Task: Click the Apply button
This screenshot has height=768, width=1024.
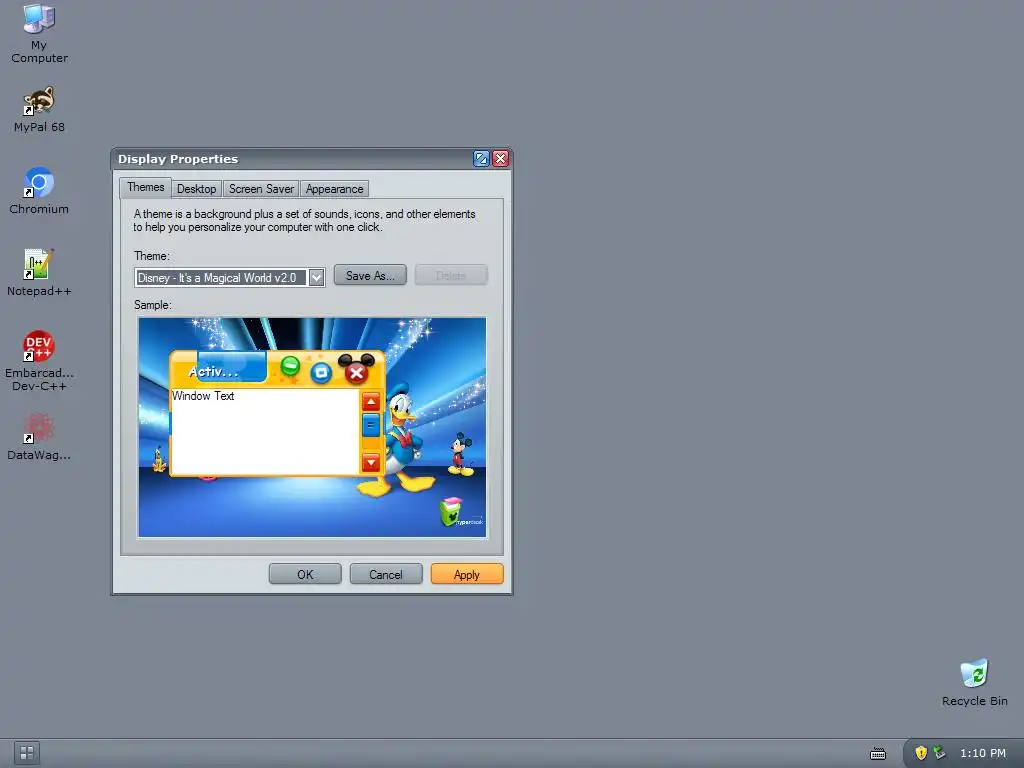Action: (467, 575)
